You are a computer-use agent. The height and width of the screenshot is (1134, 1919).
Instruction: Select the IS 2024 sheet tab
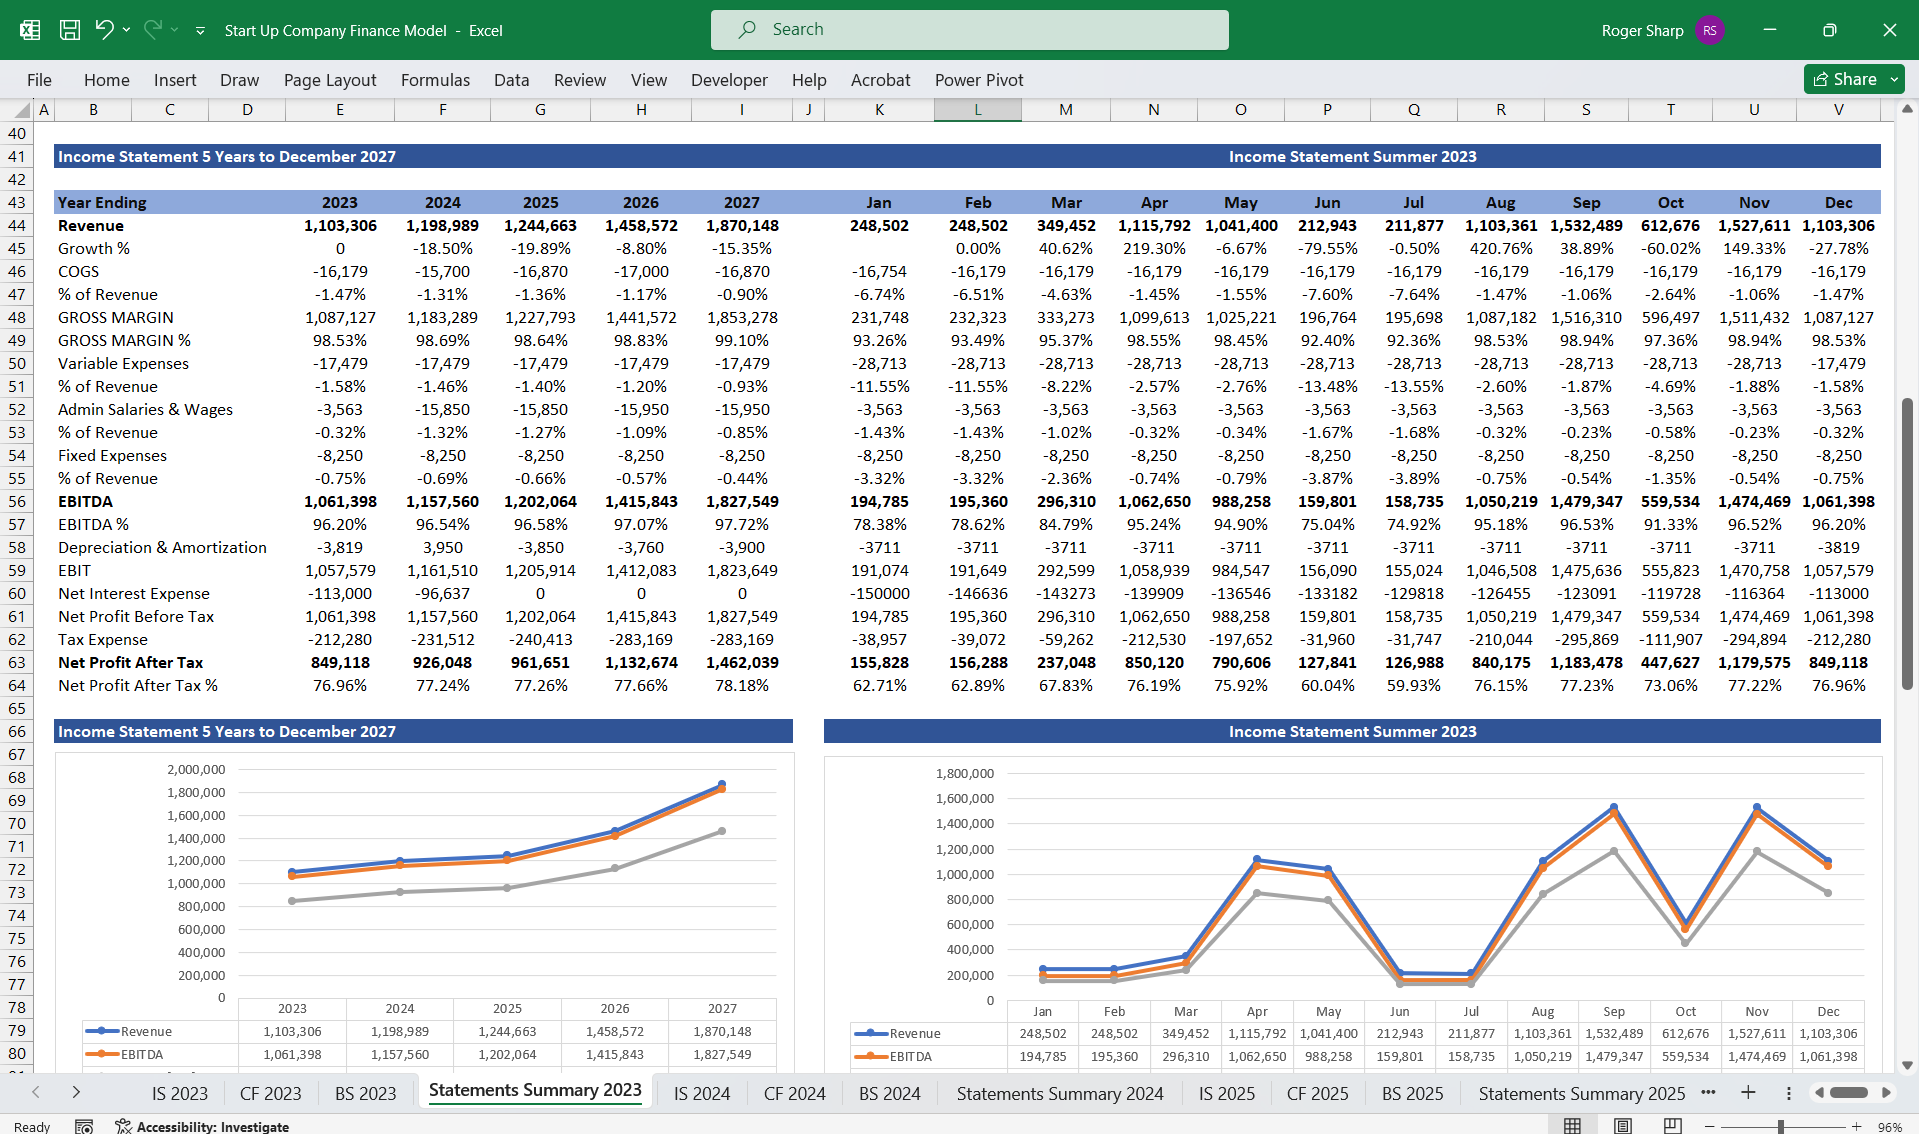pyautogui.click(x=701, y=1093)
